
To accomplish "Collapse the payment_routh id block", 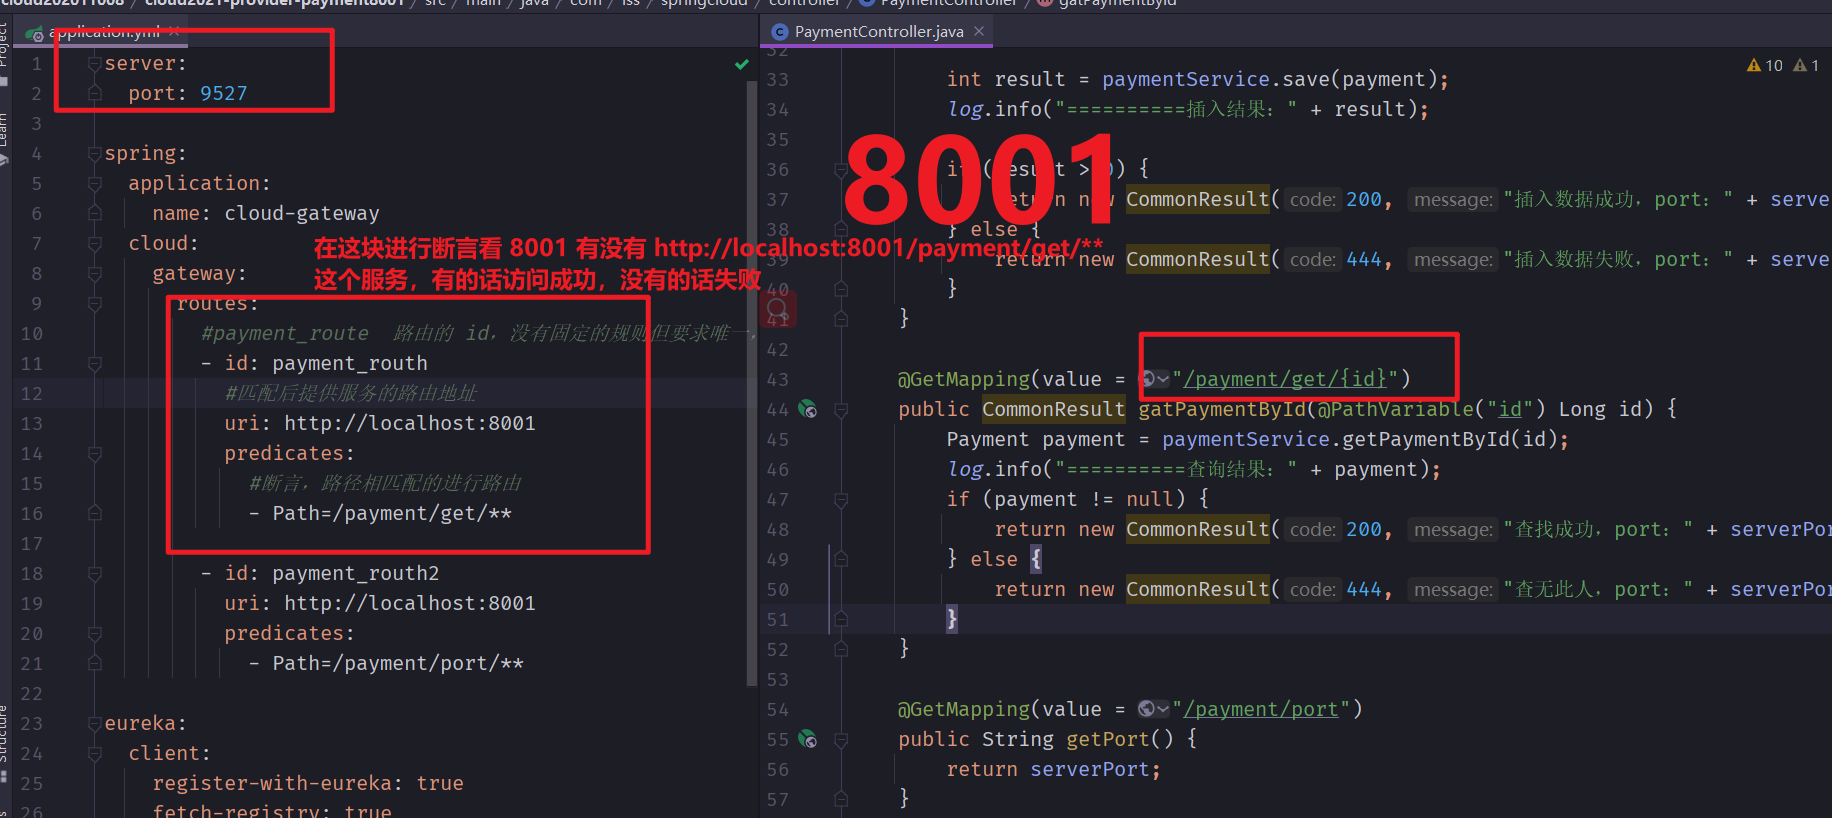I will (x=94, y=364).
